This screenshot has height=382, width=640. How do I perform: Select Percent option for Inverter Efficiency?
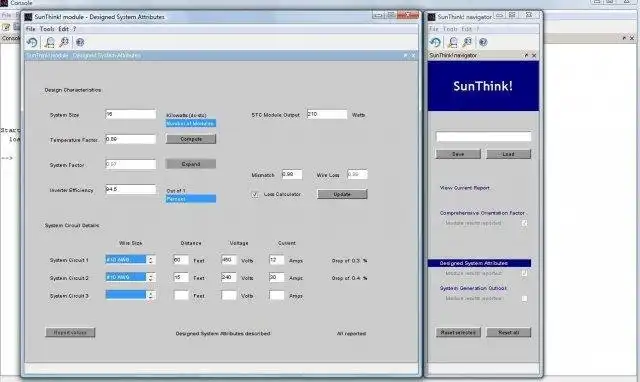click(x=191, y=199)
